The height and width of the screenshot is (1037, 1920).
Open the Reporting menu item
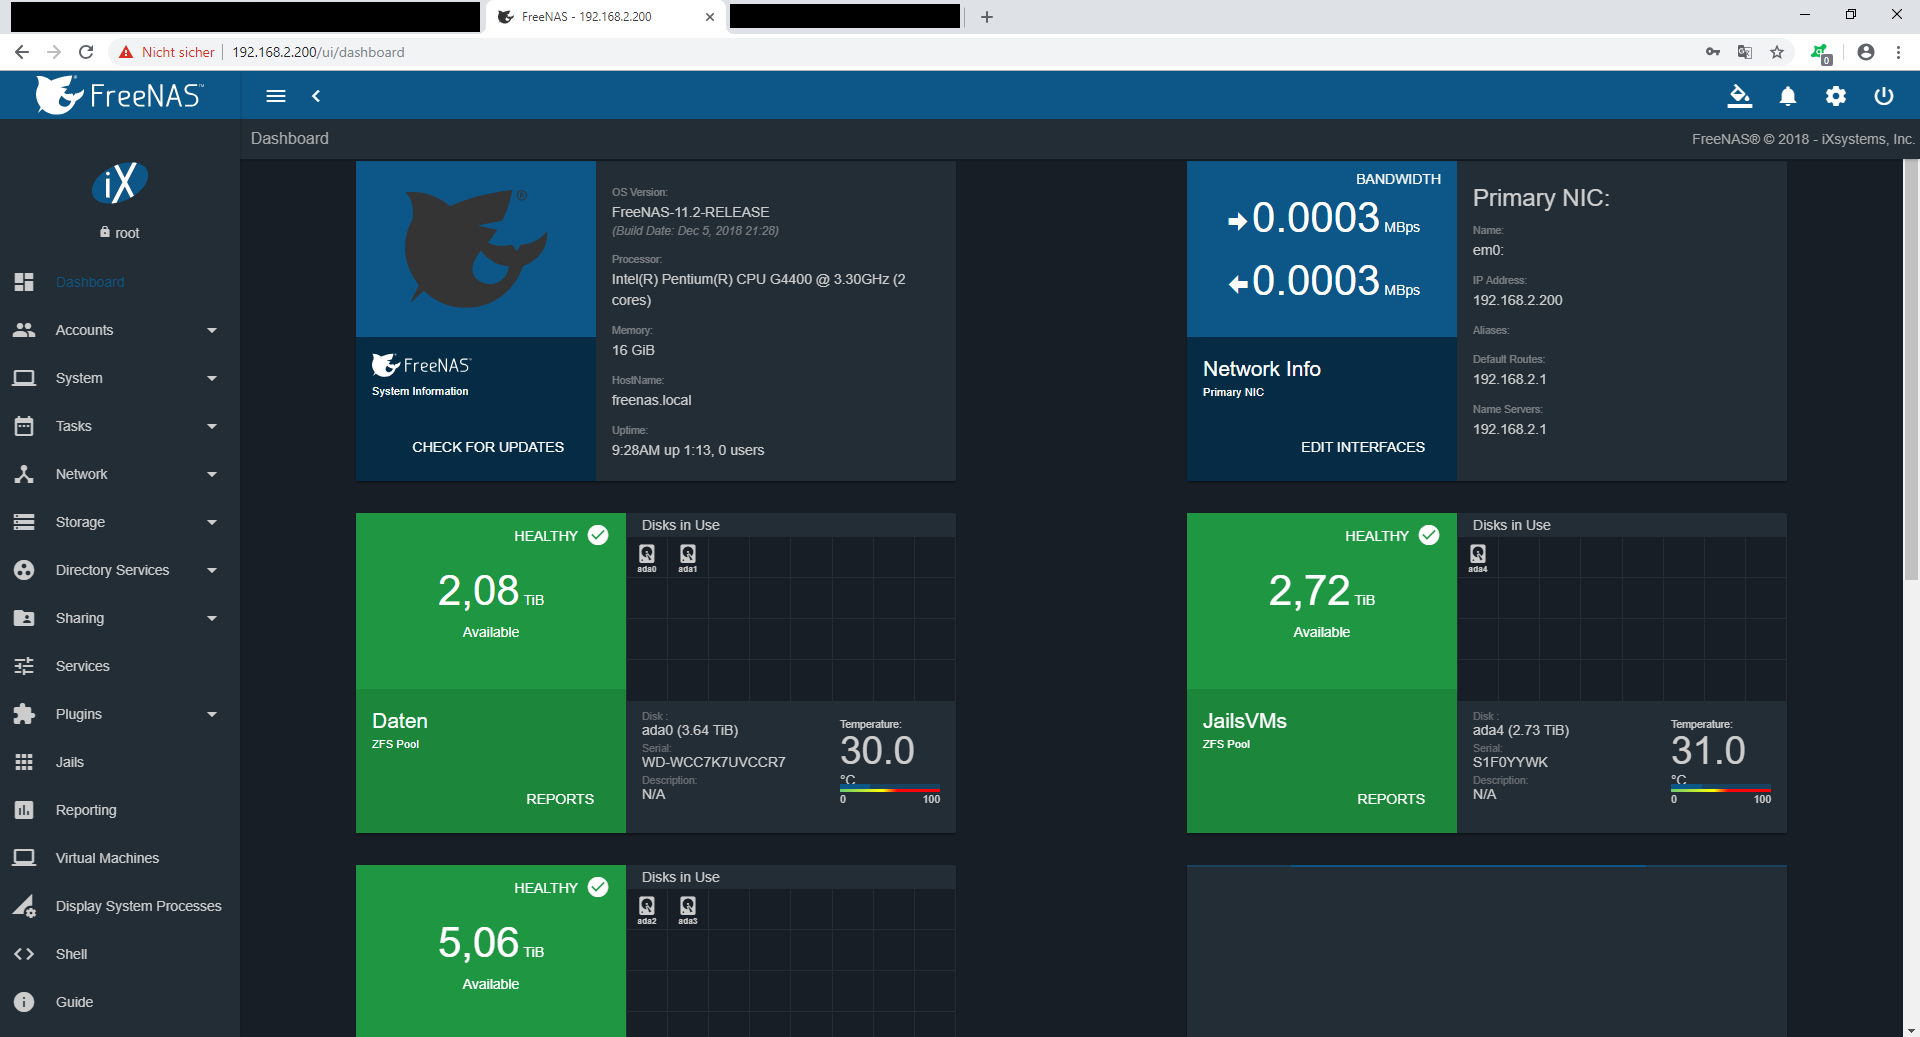pyautogui.click(x=120, y=810)
